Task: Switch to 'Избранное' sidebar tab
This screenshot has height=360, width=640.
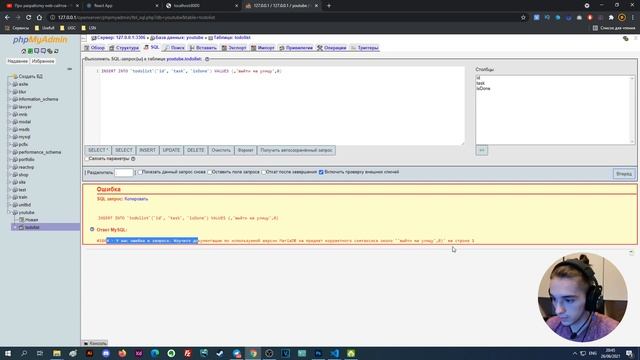Action: pyautogui.click(x=43, y=61)
